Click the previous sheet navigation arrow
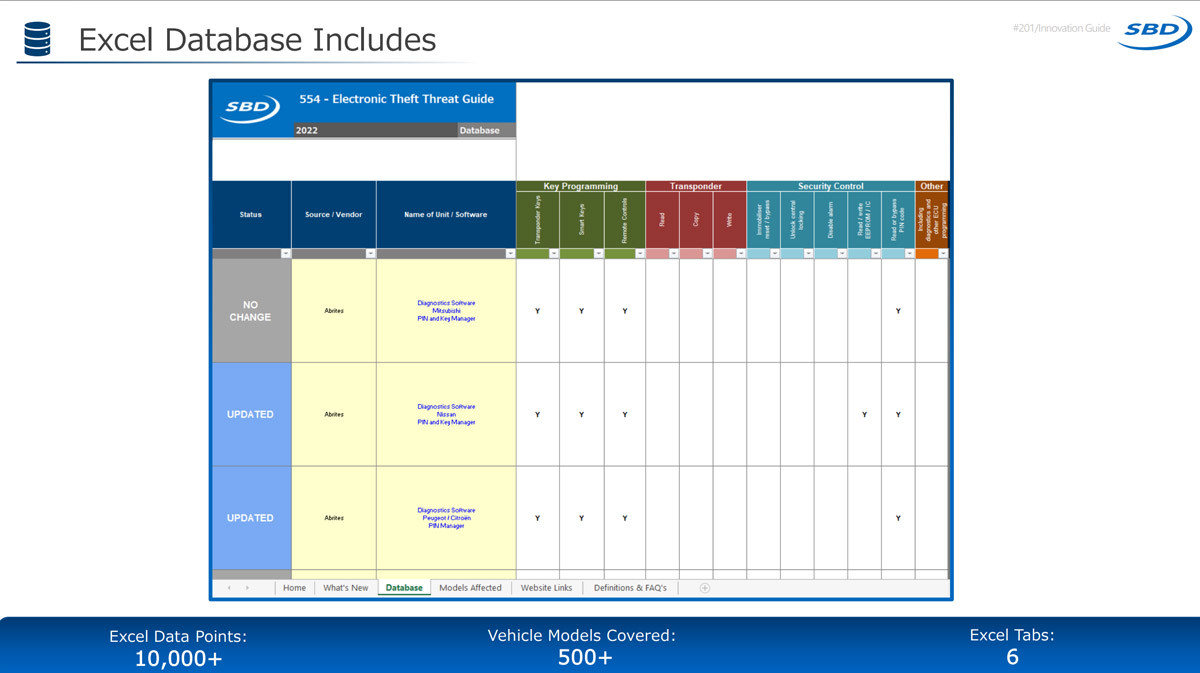The height and width of the screenshot is (673, 1200). tap(228, 588)
